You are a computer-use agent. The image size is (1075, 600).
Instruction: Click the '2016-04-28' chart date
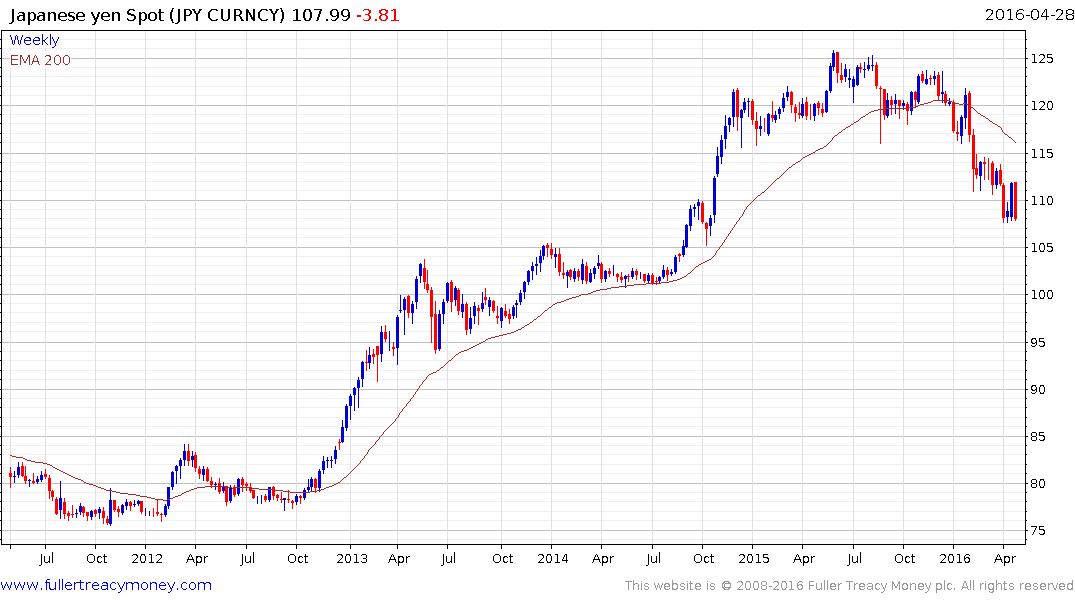click(x=1028, y=14)
